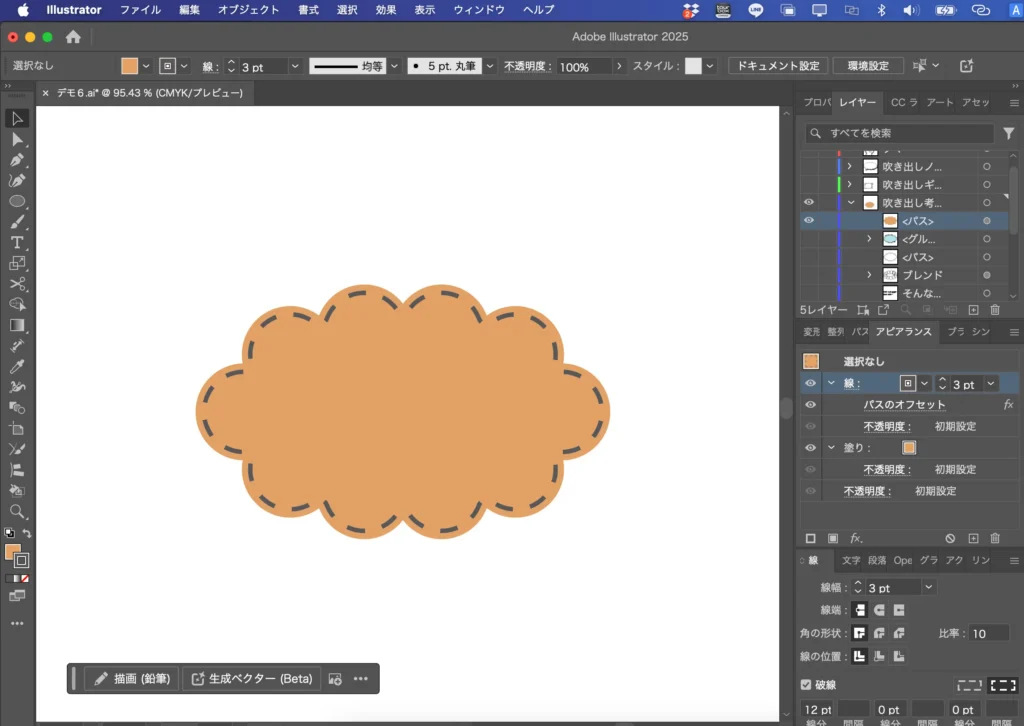Switch to the 文字 panel tab

click(851, 561)
